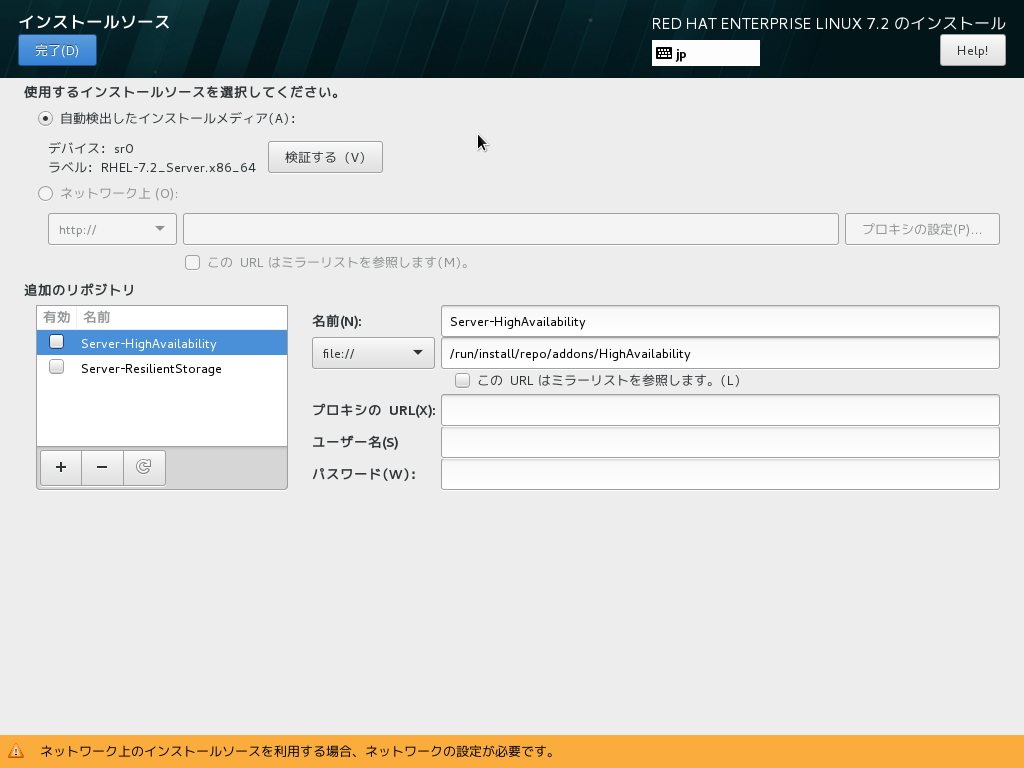Click the password input field

pyautogui.click(x=720, y=474)
